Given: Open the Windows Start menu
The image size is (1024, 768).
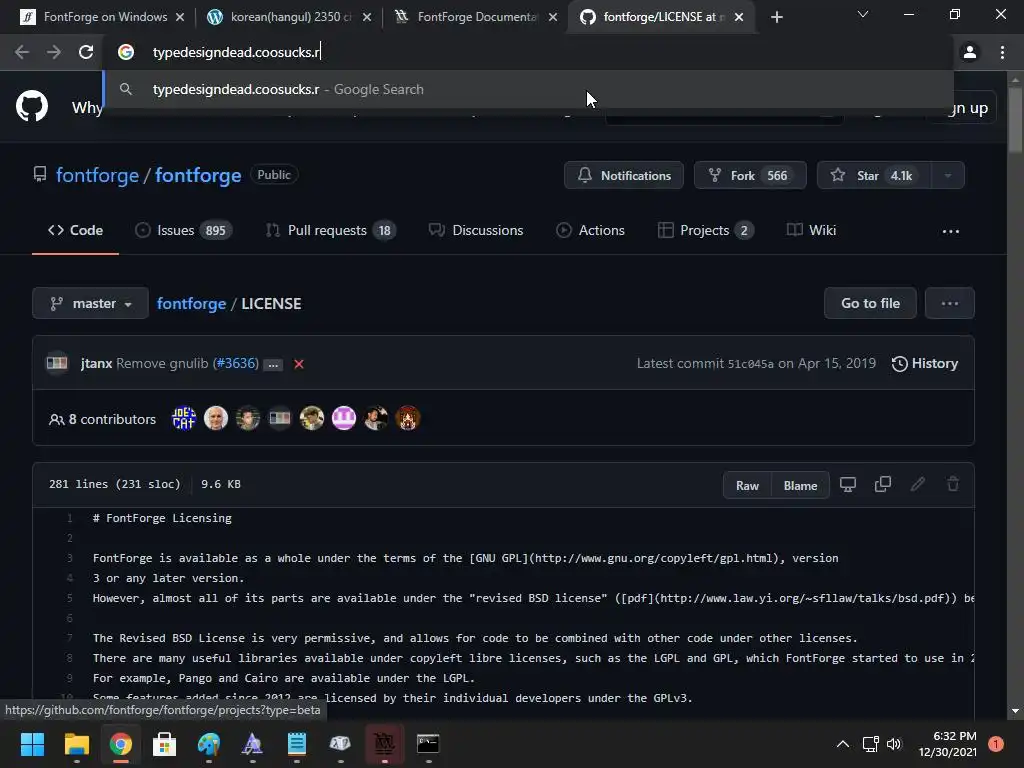Looking at the screenshot, I should pos(32,744).
